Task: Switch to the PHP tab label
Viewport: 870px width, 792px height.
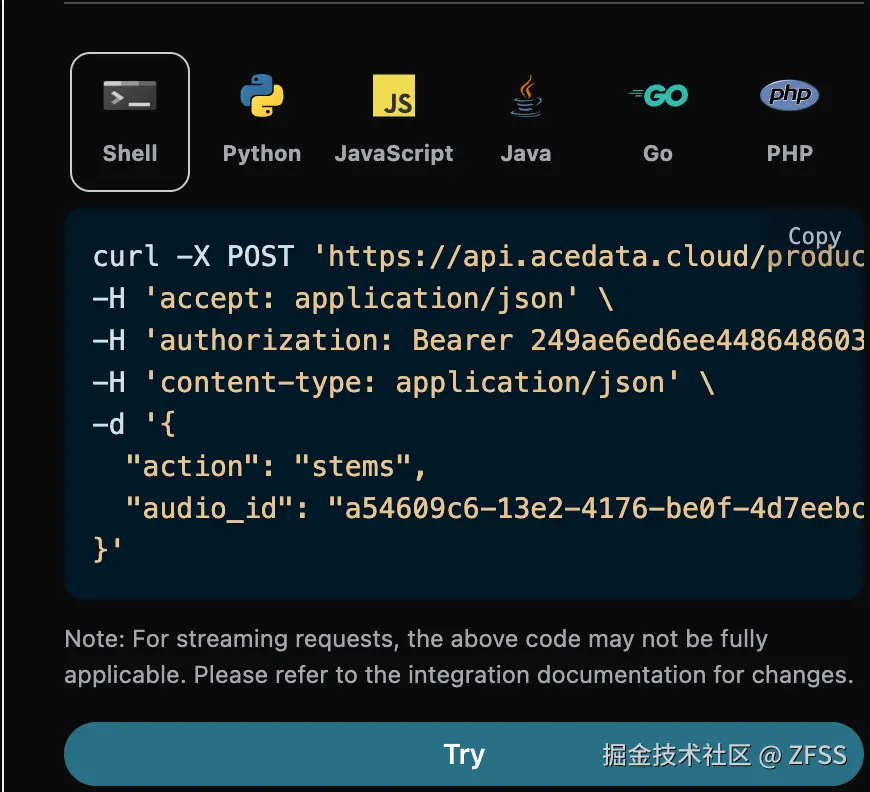Action: 790,153
